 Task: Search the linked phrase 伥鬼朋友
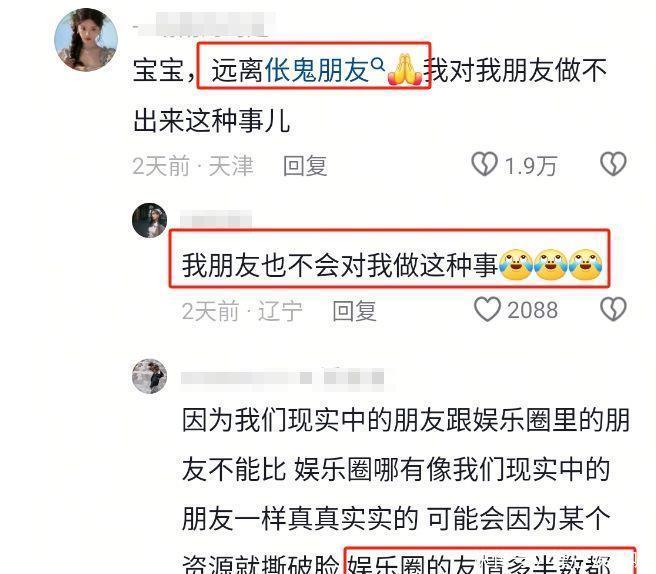coord(316,70)
